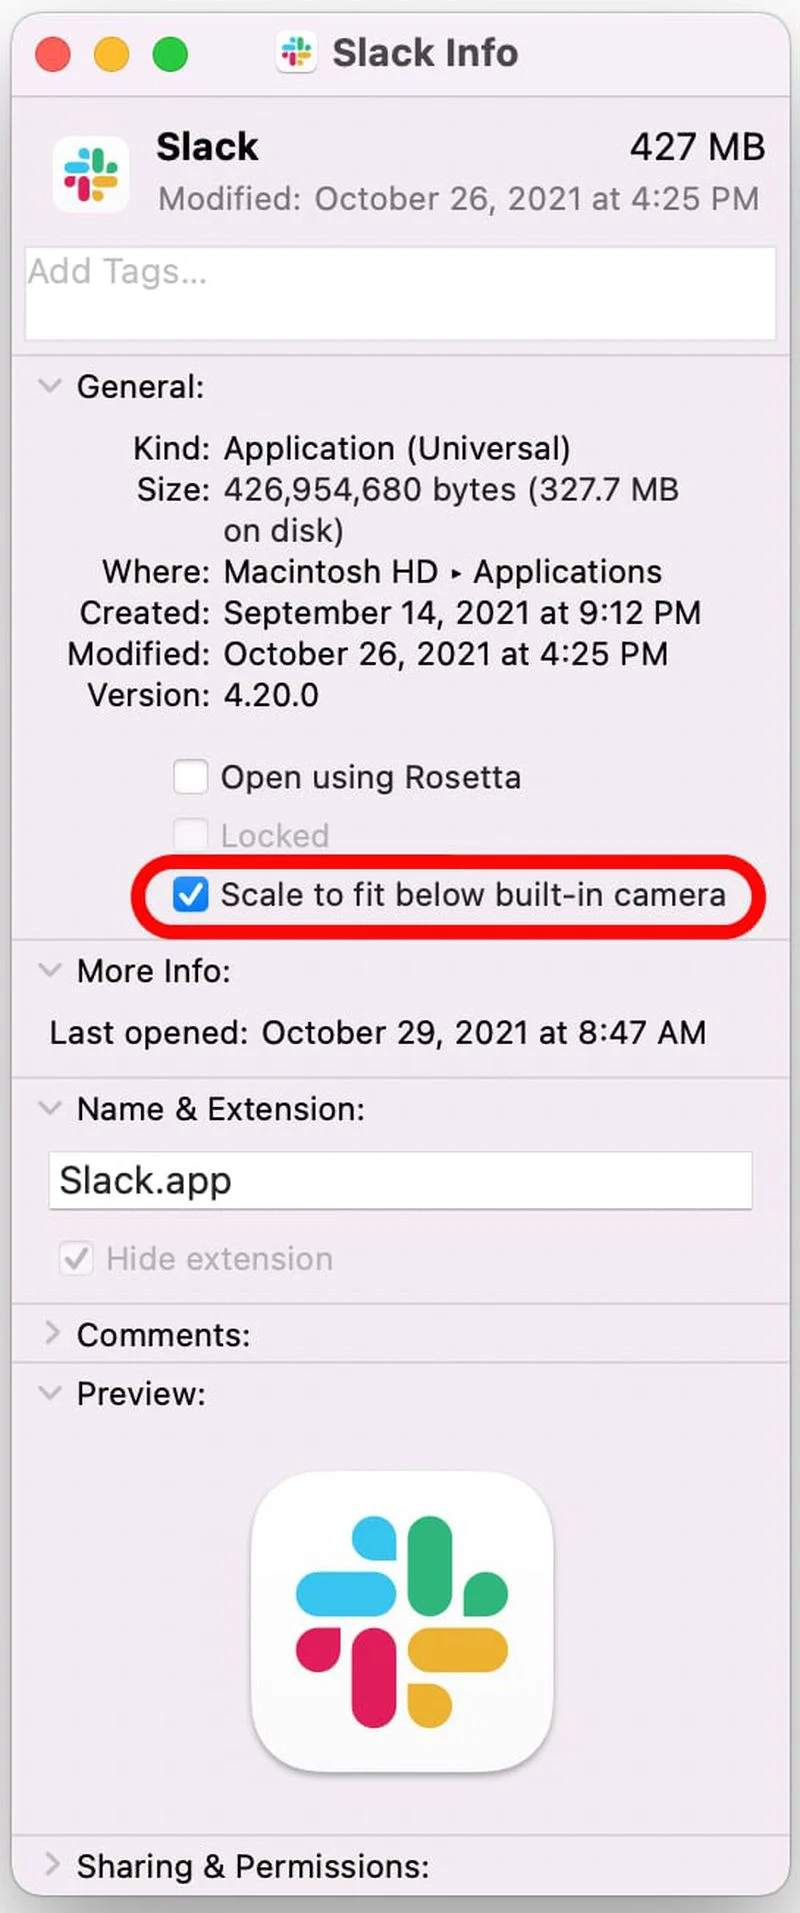Click the red close window button
The width and height of the screenshot is (800, 1913).
coord(53,54)
